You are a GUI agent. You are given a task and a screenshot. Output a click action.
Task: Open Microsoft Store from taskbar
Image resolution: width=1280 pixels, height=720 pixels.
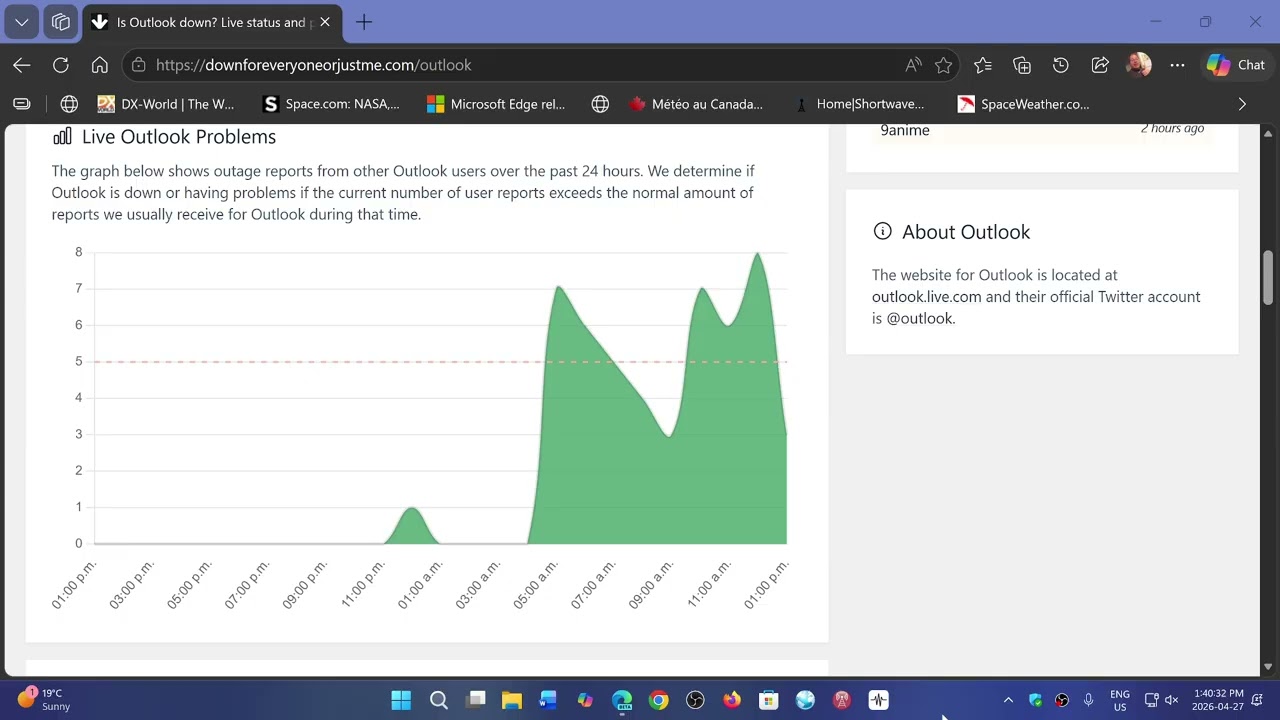click(768, 700)
